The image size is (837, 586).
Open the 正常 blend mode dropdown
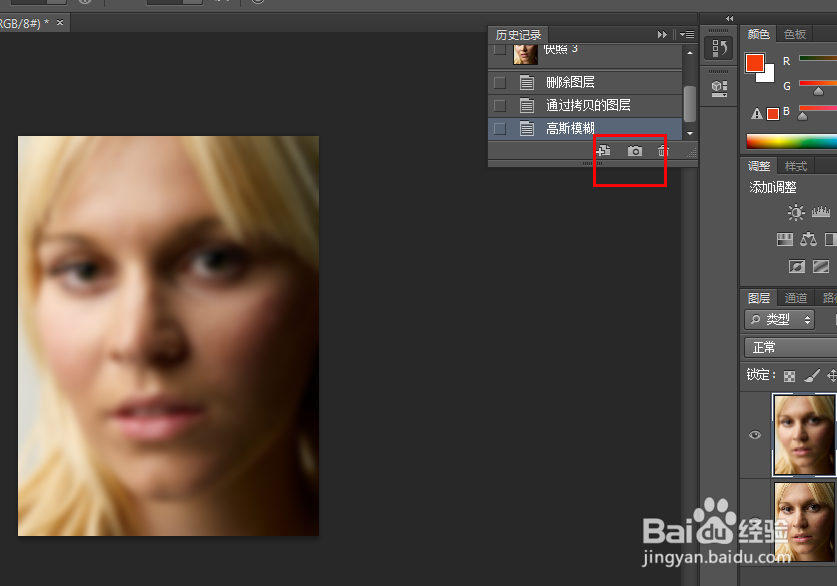[x=791, y=347]
